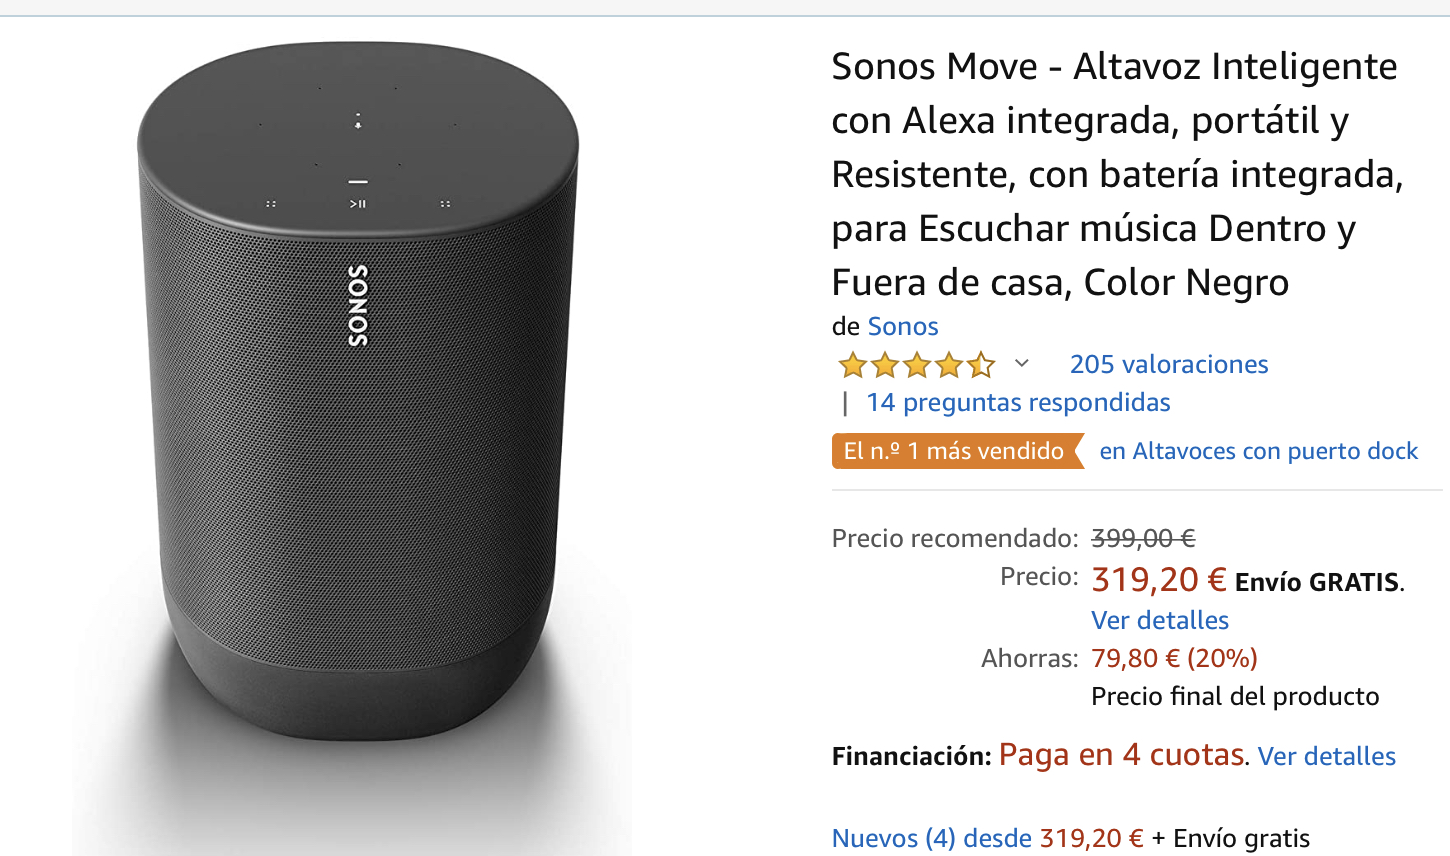Expand the rating breakdown chevron
The image size is (1450, 856).
pyautogui.click(x=1021, y=363)
